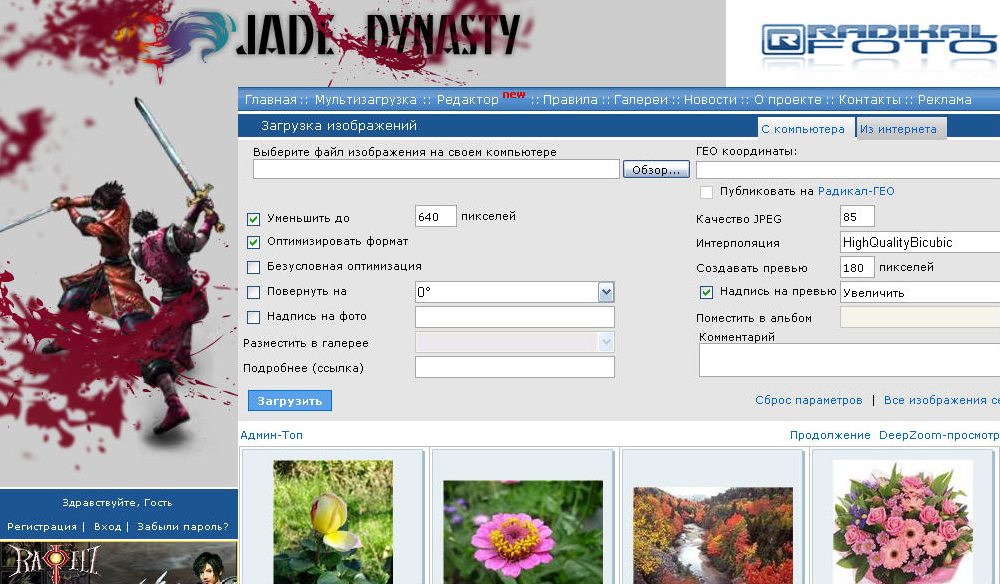Screen dimensions: 1000x584
Task: Focus the Подробнее (ссылка) text field
Action: [x=515, y=367]
